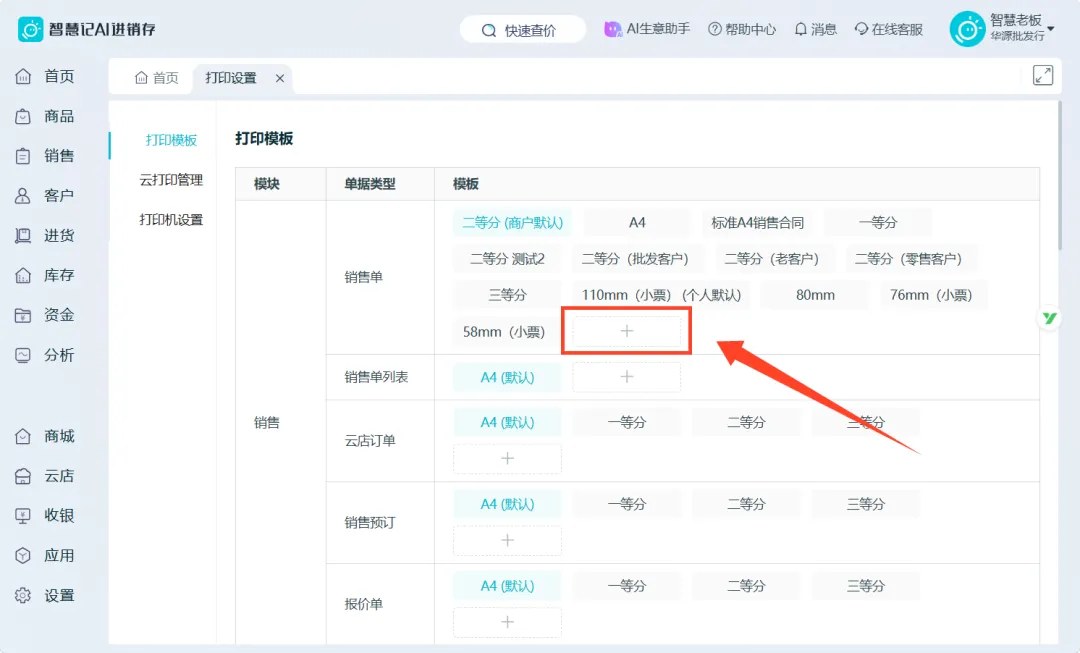Select the 三等分 销售单 template

[x=507, y=295]
